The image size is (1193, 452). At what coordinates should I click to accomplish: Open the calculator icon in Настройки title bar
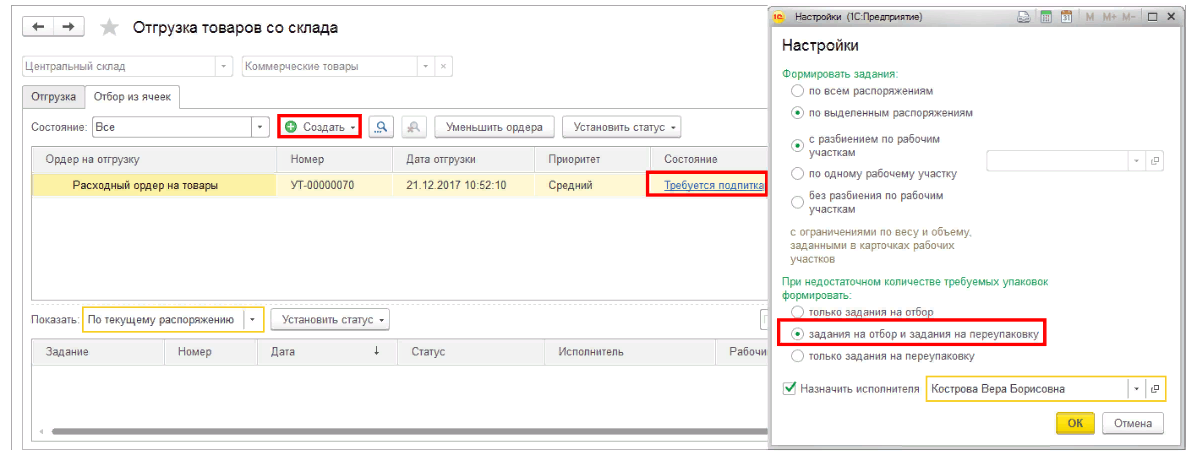1045,17
